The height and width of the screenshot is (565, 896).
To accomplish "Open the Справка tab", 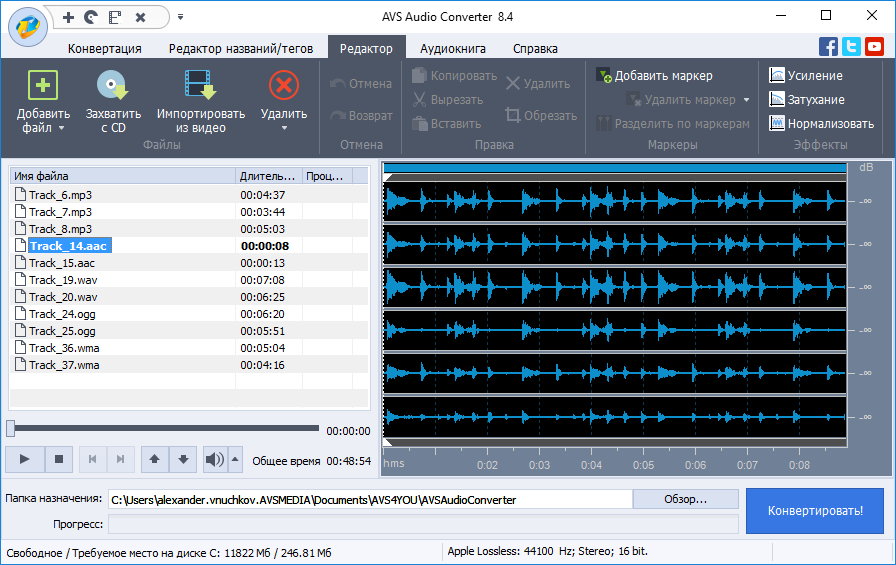I will [535, 49].
